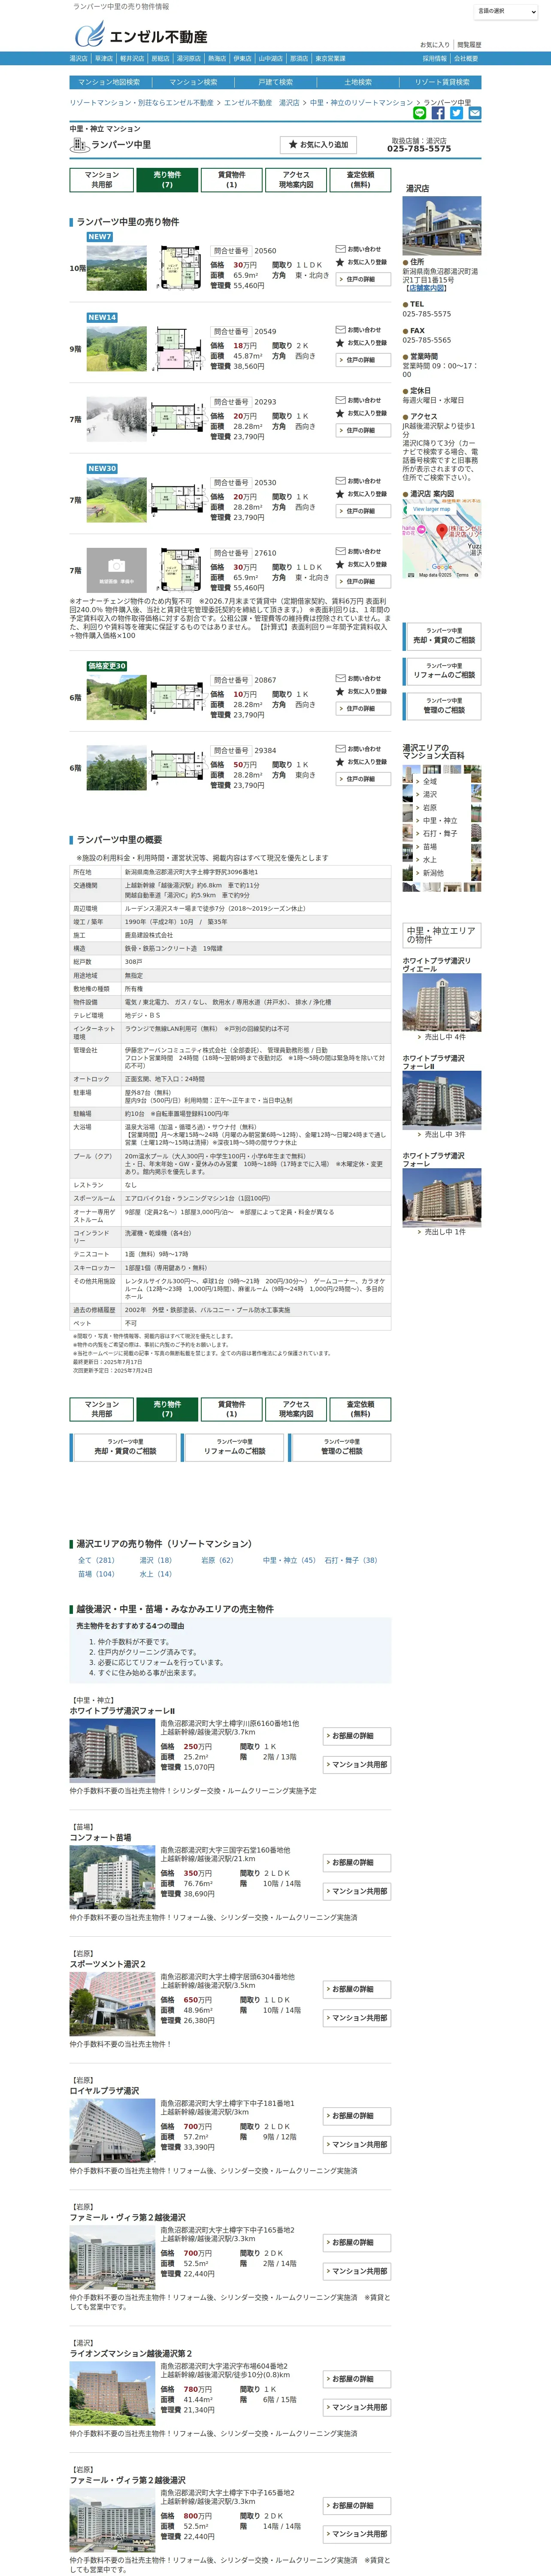Open リゾート賃貸検索 in navigation bar
Viewport: 551px width, 2576px height.
pyautogui.click(x=442, y=82)
